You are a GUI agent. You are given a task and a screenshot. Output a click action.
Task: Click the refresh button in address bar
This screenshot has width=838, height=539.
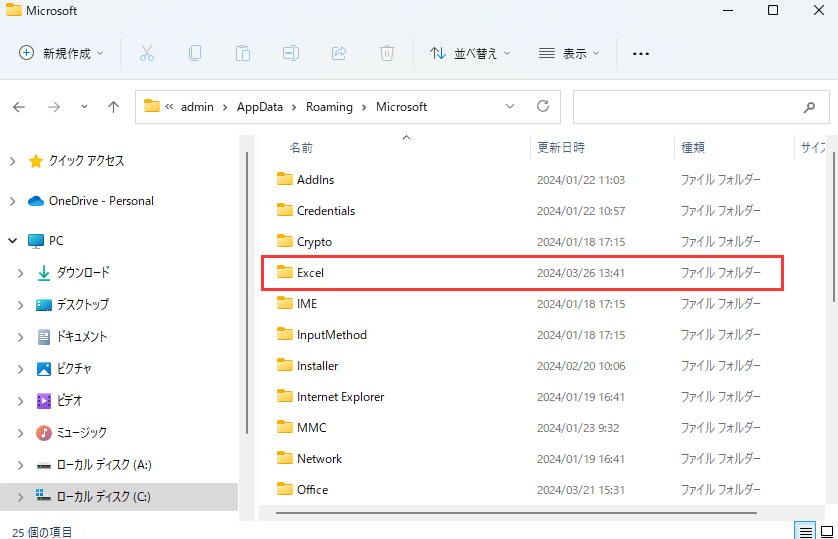pos(543,106)
